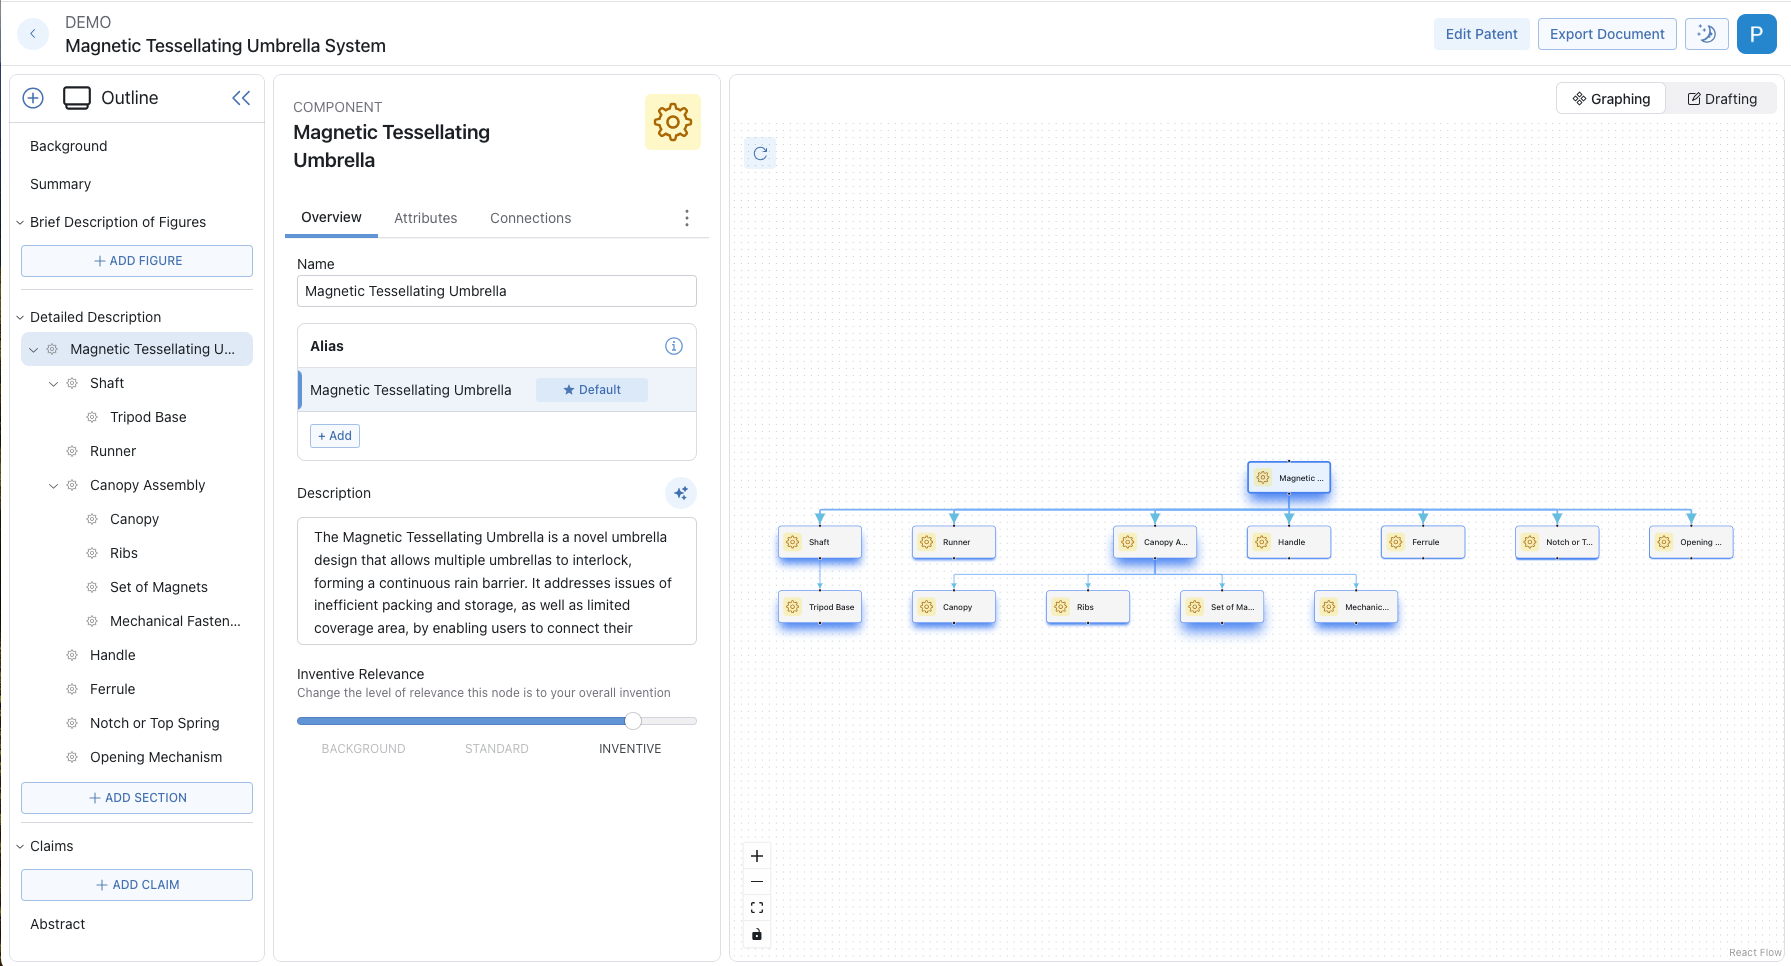Generate description with sparkle AI icon
Screen dimensions: 1791x966
(681, 493)
